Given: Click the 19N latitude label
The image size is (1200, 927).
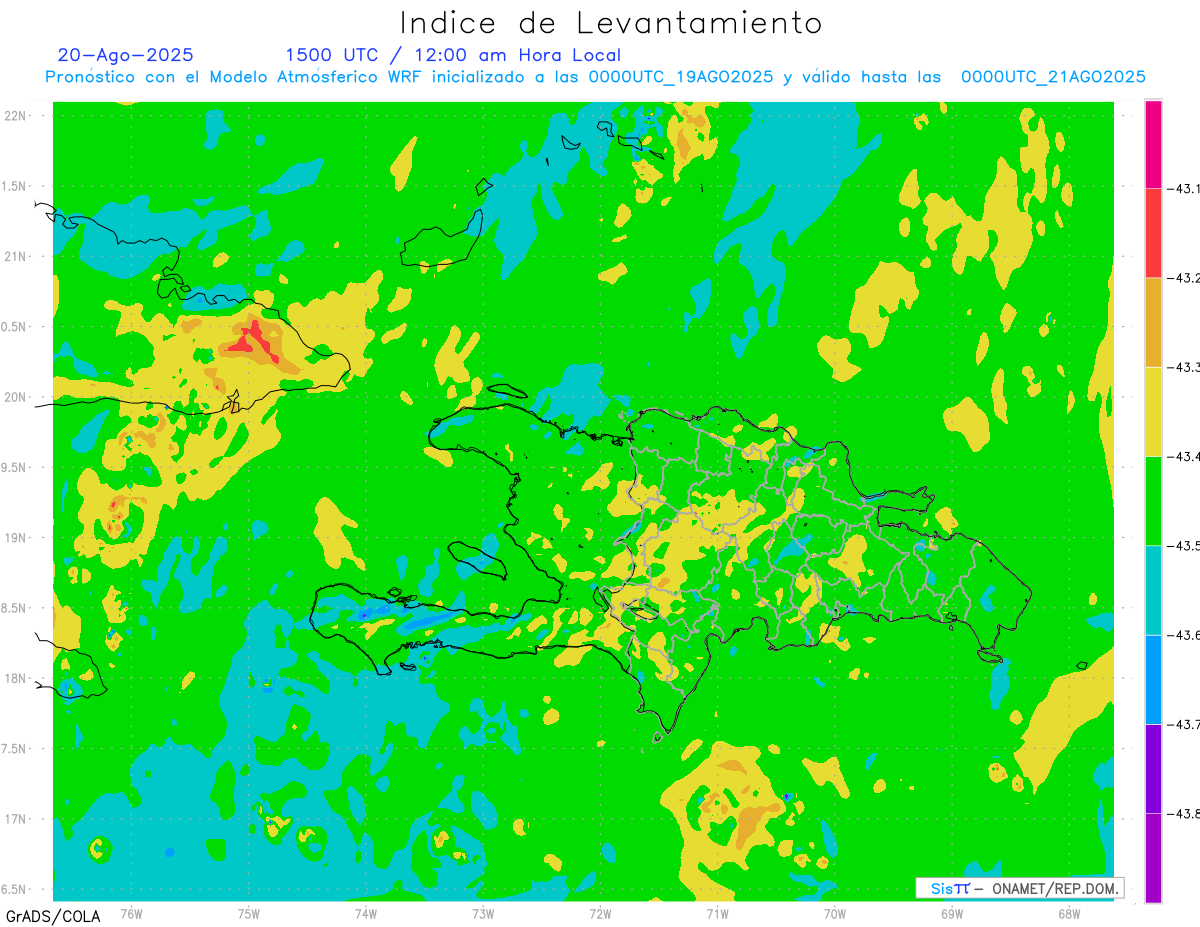Looking at the screenshot, I should click(16, 538).
